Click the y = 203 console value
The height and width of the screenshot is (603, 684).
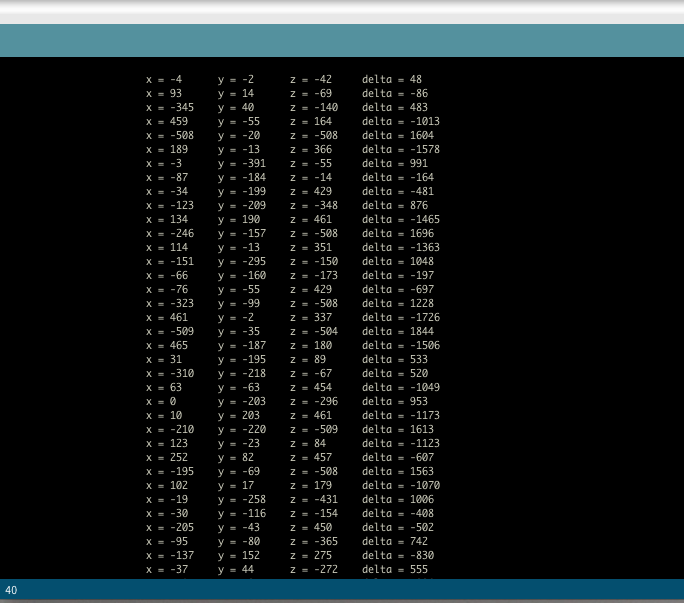tap(239, 415)
